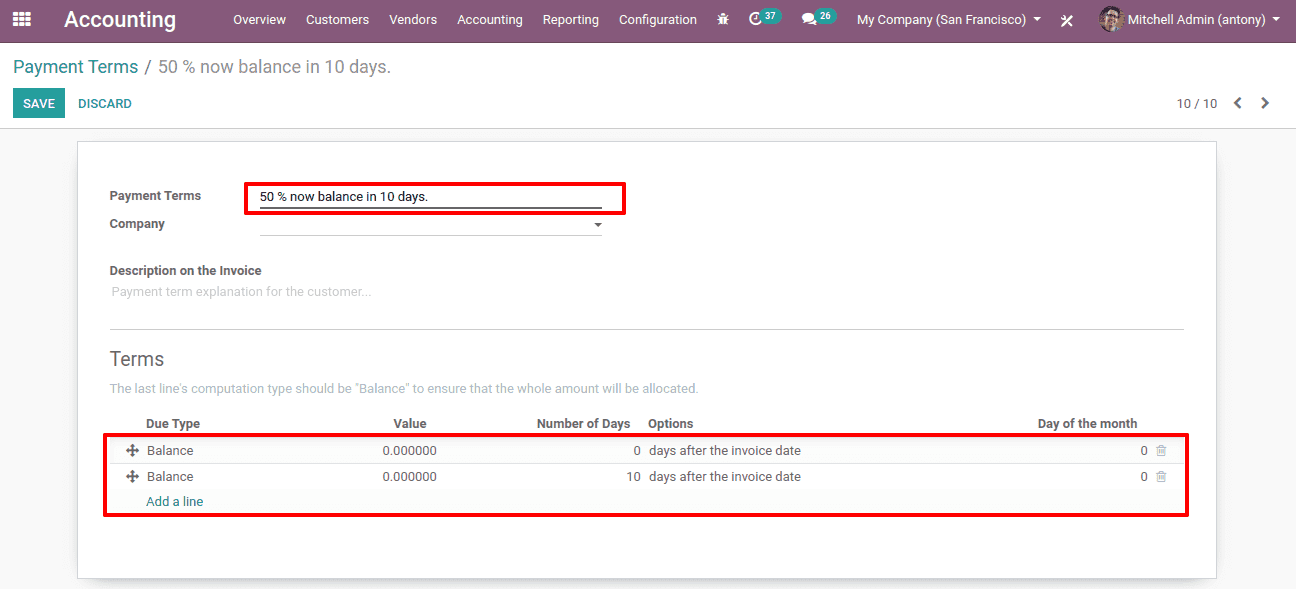Go back to Payment Terms breadcrumb

pos(76,67)
